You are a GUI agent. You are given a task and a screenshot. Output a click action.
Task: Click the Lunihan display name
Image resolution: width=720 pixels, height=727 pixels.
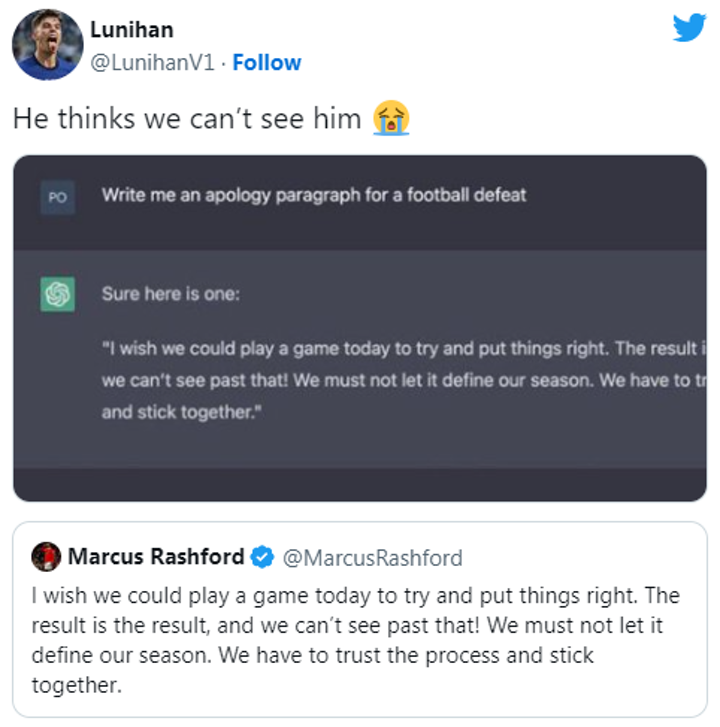(131, 30)
